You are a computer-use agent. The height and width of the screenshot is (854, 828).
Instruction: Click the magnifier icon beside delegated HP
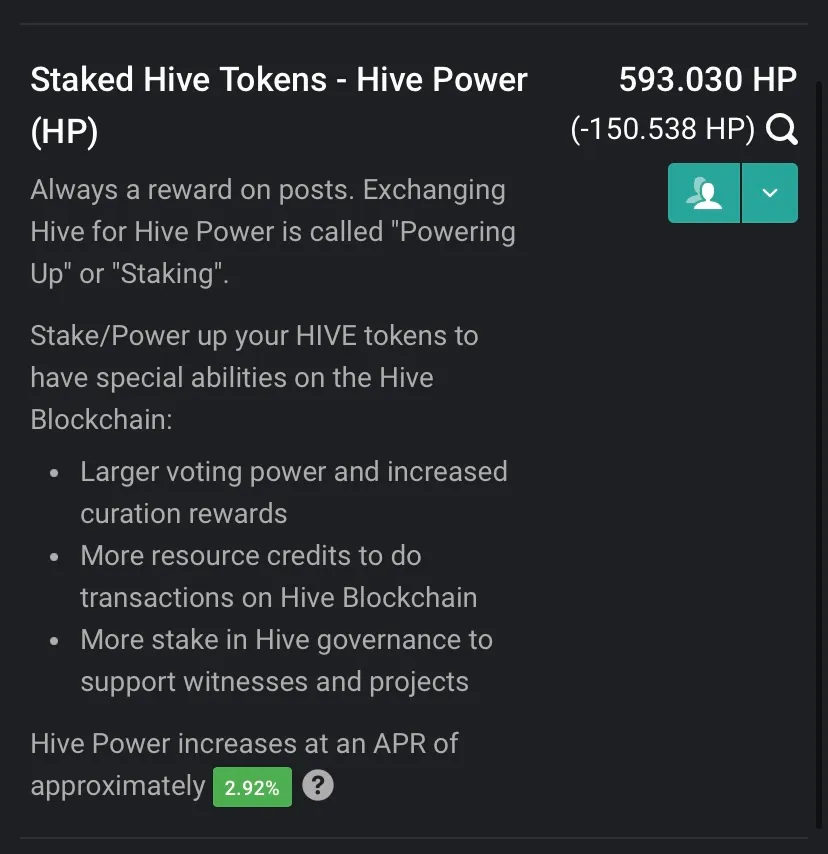tap(782, 130)
